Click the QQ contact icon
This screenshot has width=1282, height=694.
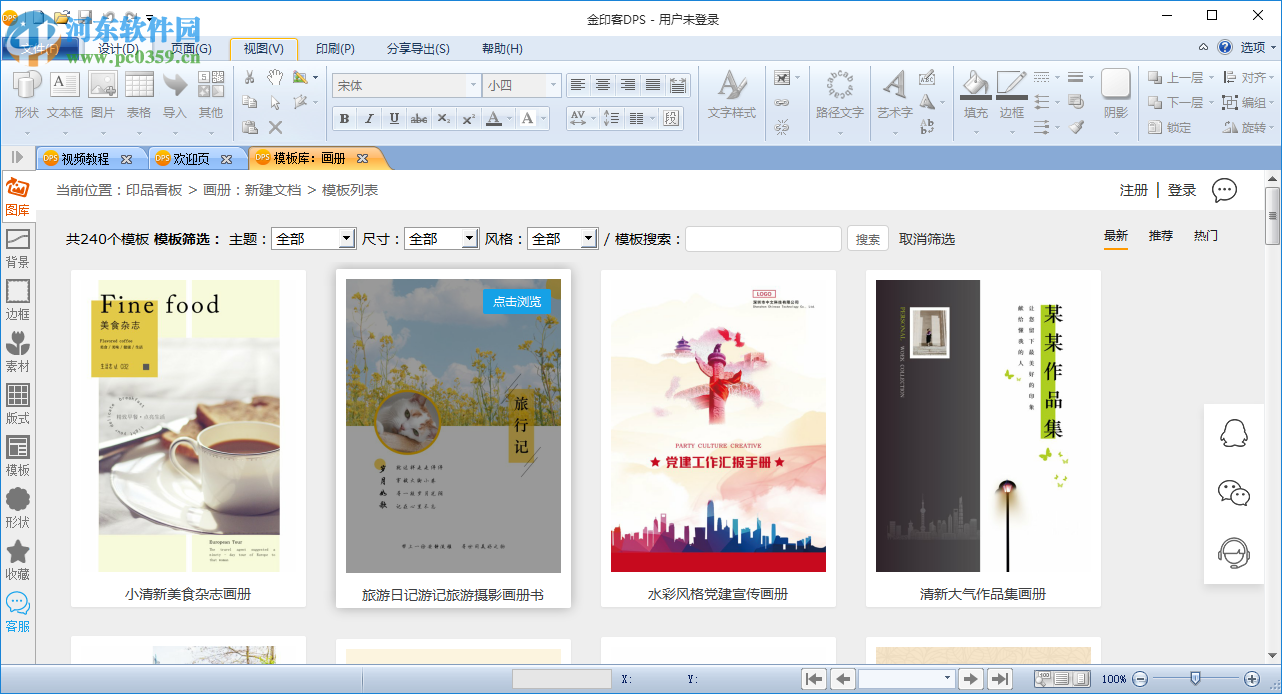coord(1234,434)
